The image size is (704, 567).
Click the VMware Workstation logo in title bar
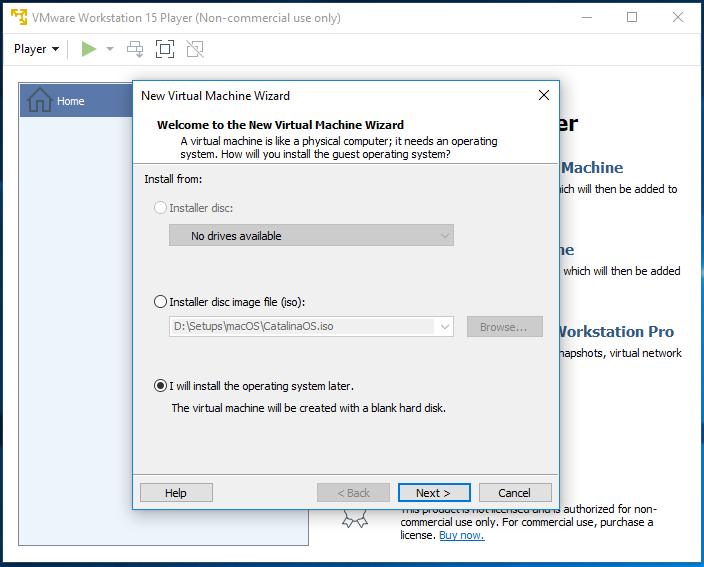point(19,17)
